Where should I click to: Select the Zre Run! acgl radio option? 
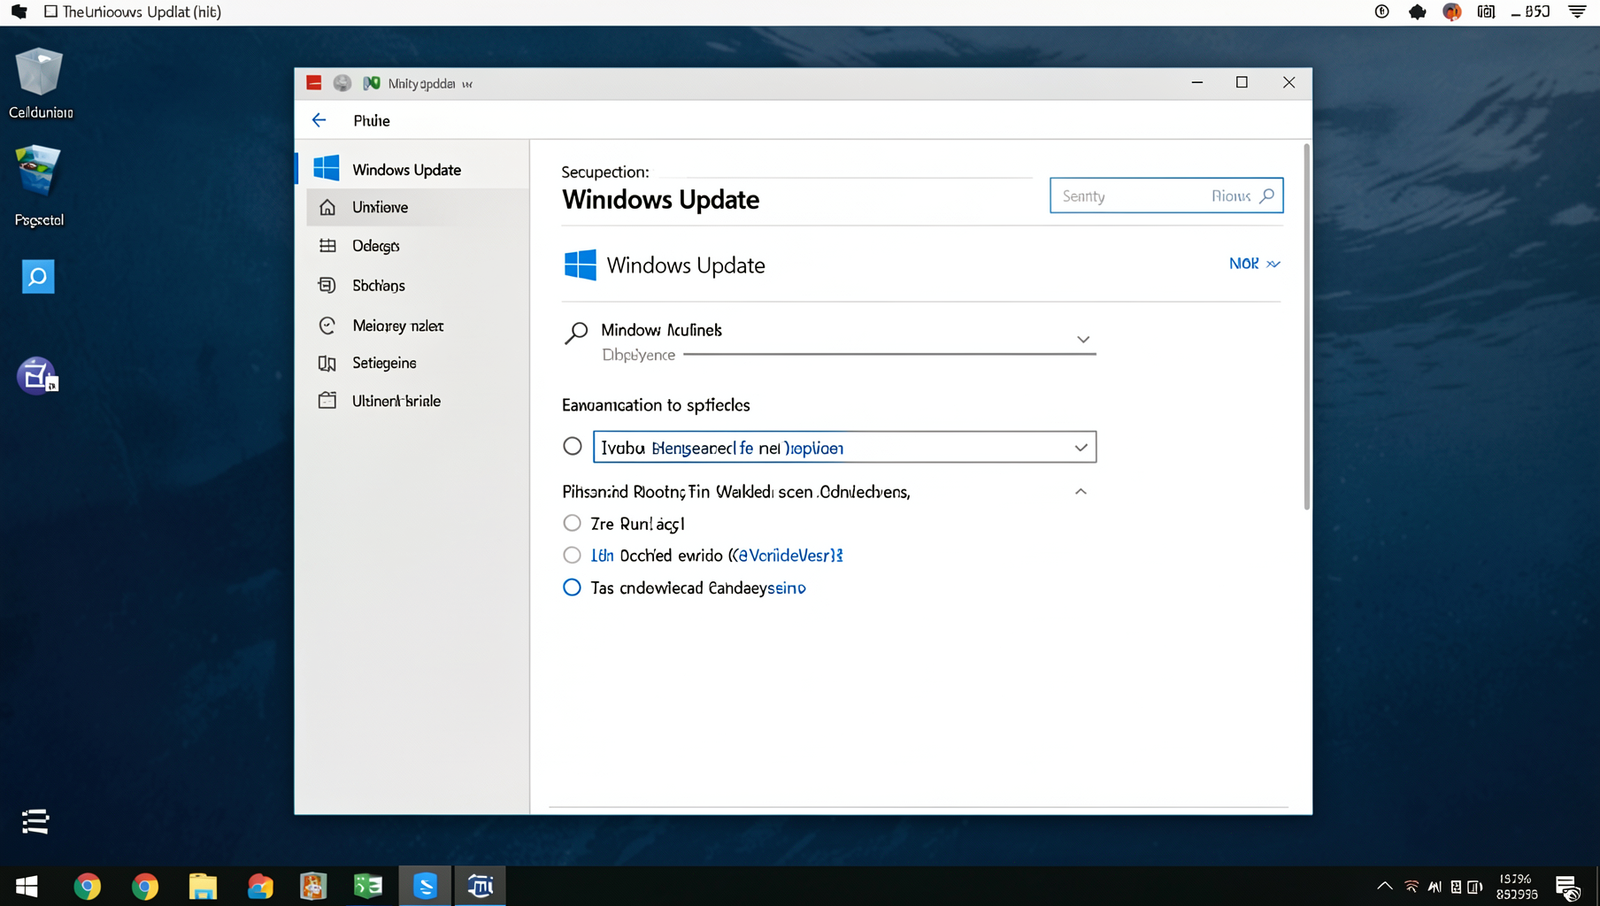[x=572, y=523]
